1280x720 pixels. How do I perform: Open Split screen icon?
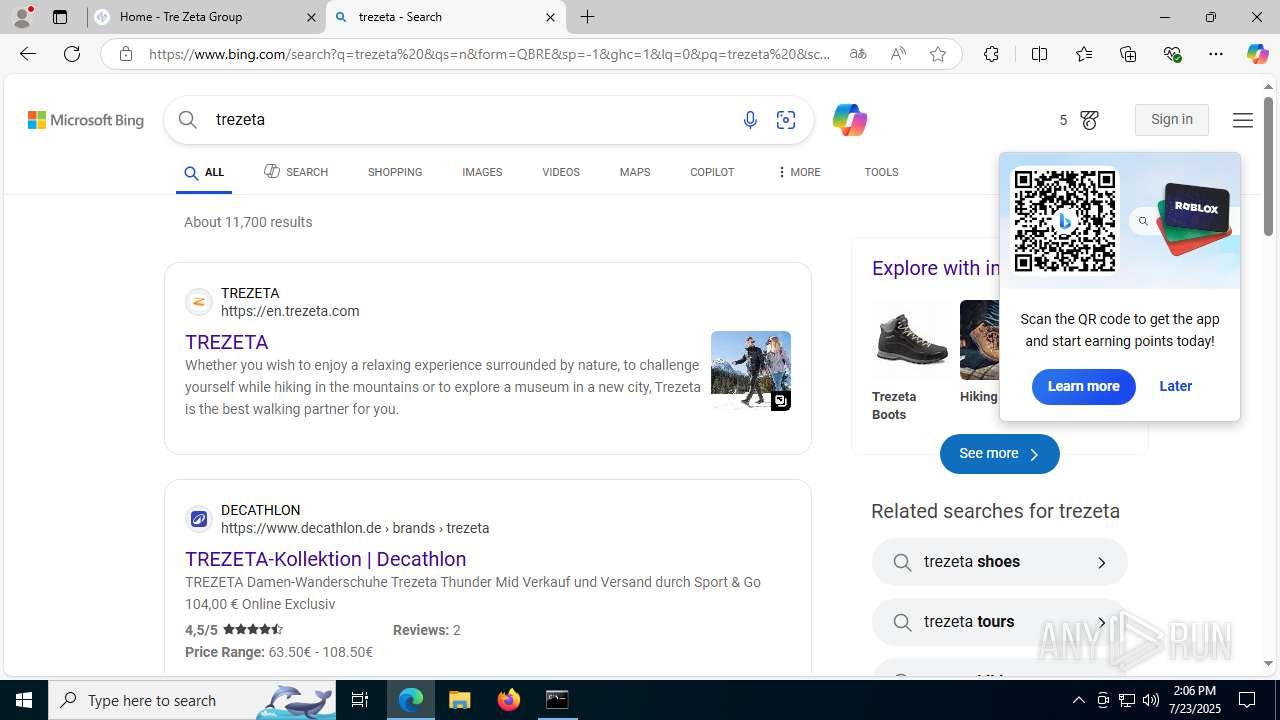tap(1039, 54)
